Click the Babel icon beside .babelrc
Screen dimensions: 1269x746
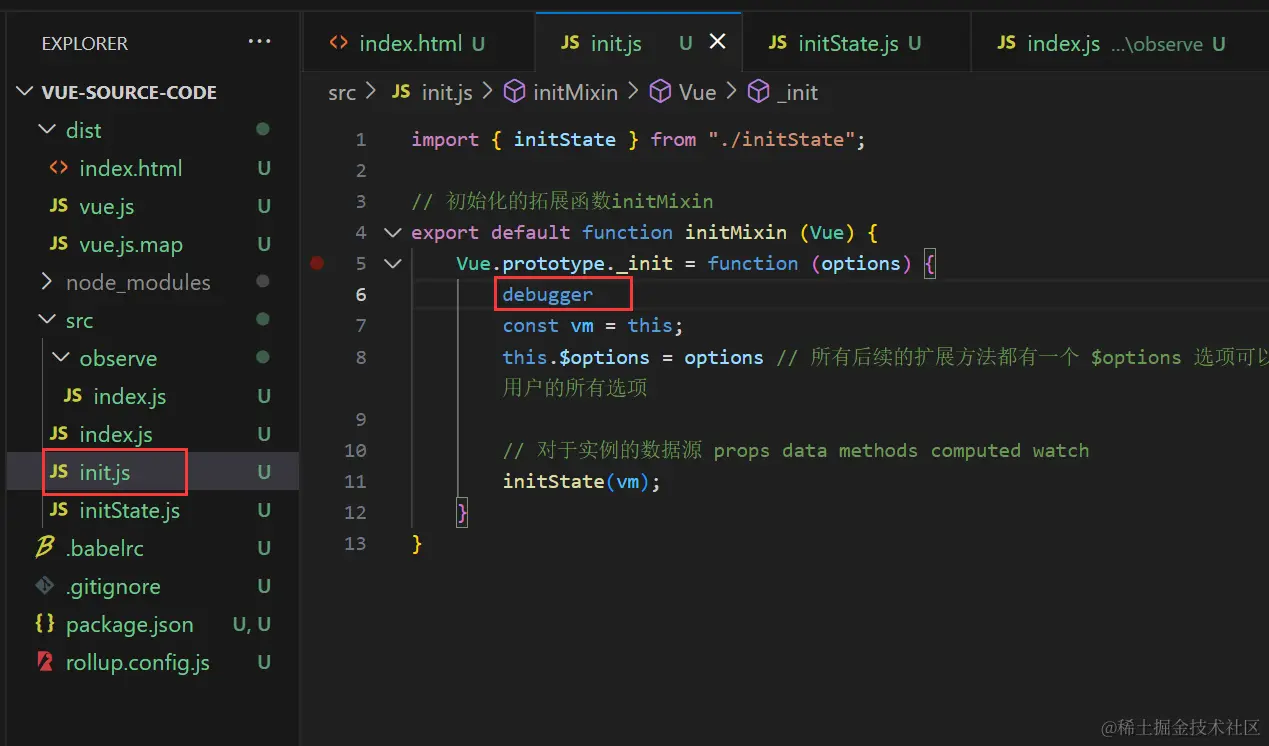[45, 547]
